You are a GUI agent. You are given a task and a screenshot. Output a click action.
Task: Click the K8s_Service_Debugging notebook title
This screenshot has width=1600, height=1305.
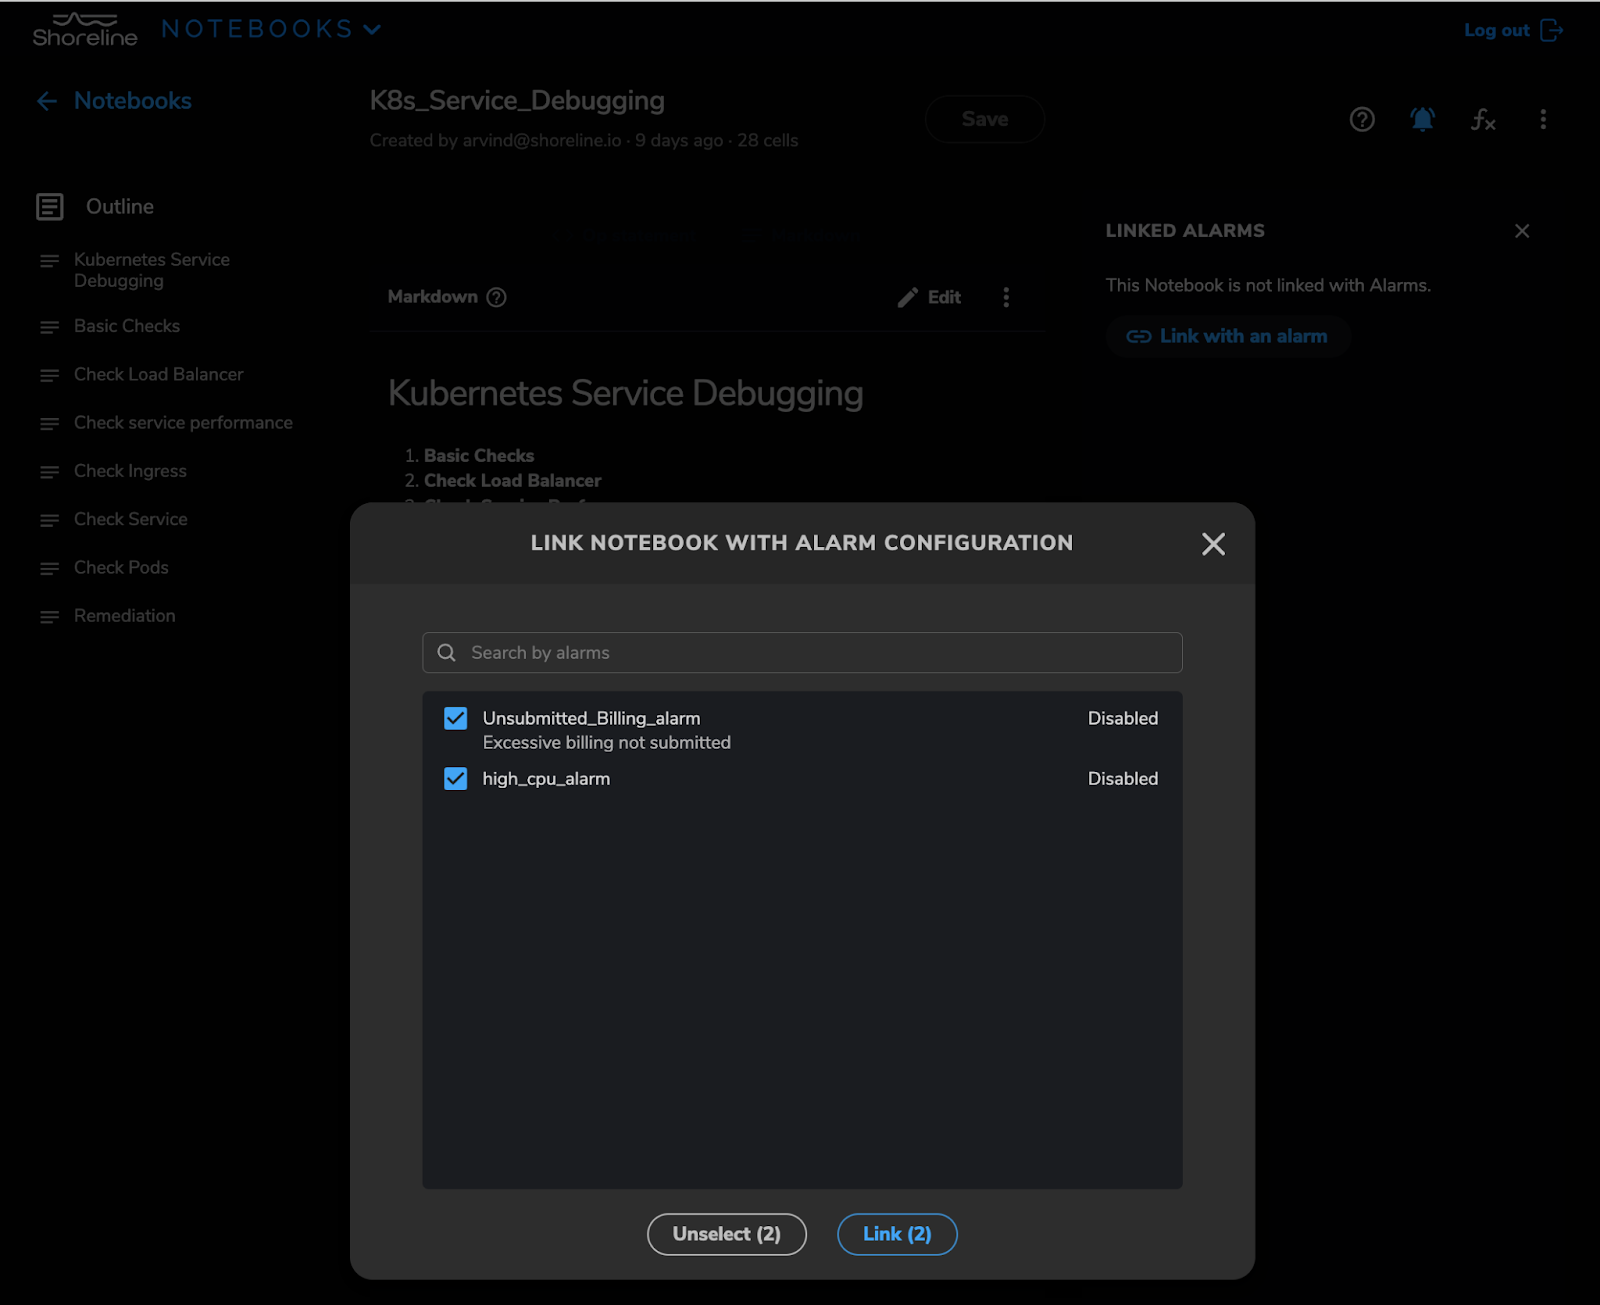tap(517, 100)
